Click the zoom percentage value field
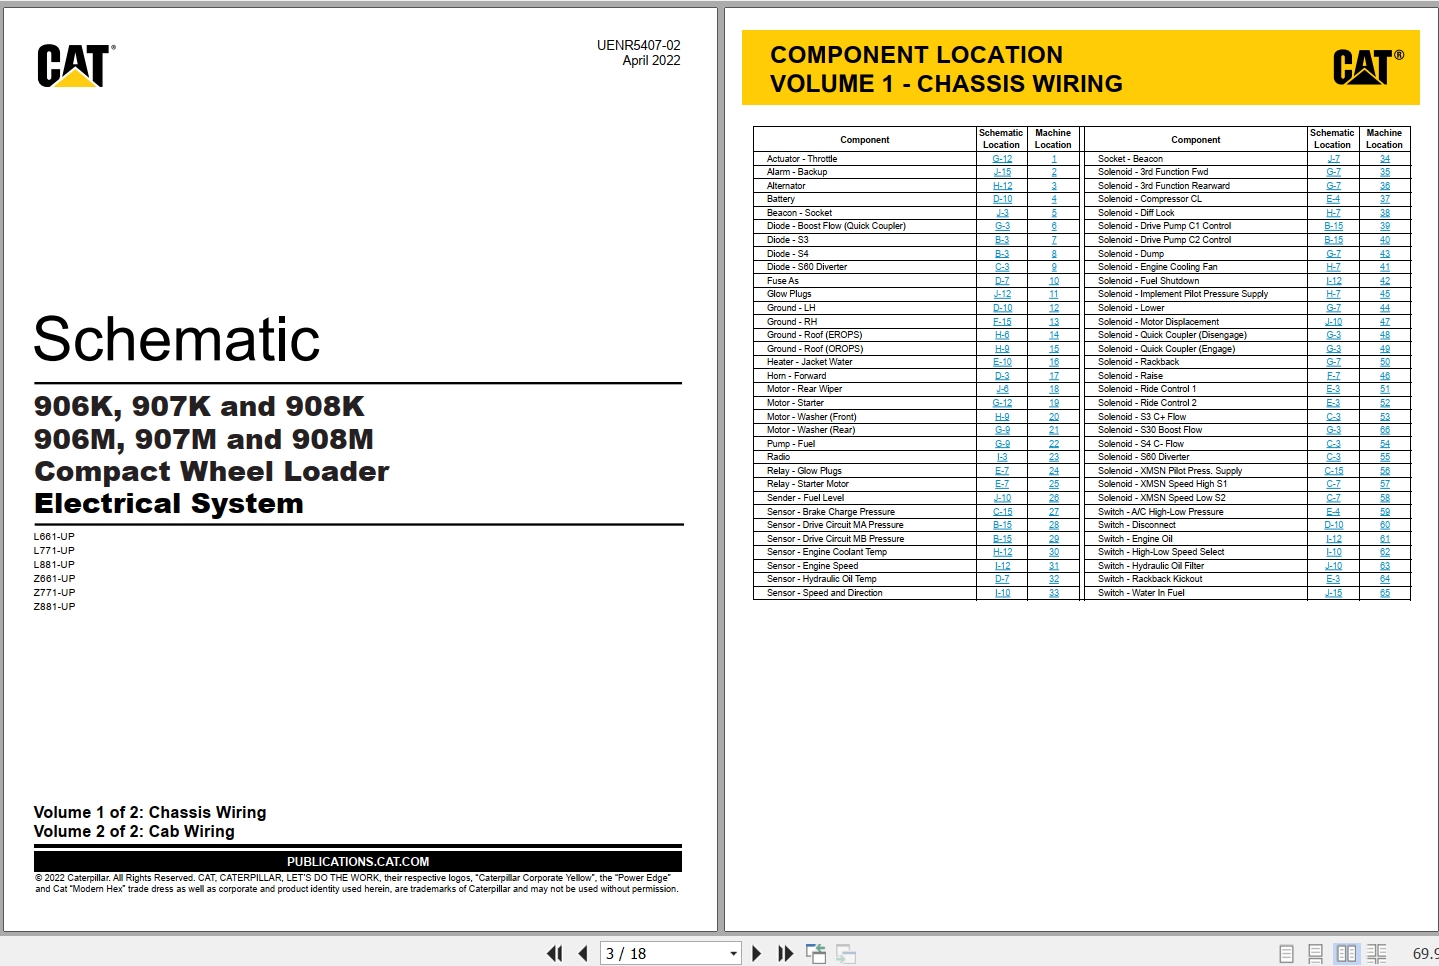 click(1424, 954)
